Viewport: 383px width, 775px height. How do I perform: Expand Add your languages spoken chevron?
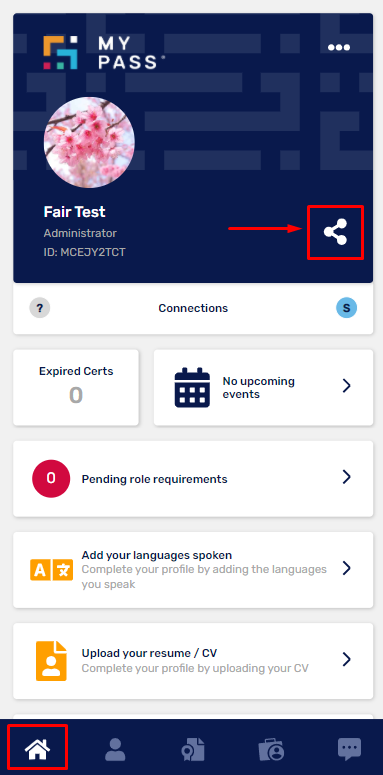point(346,568)
